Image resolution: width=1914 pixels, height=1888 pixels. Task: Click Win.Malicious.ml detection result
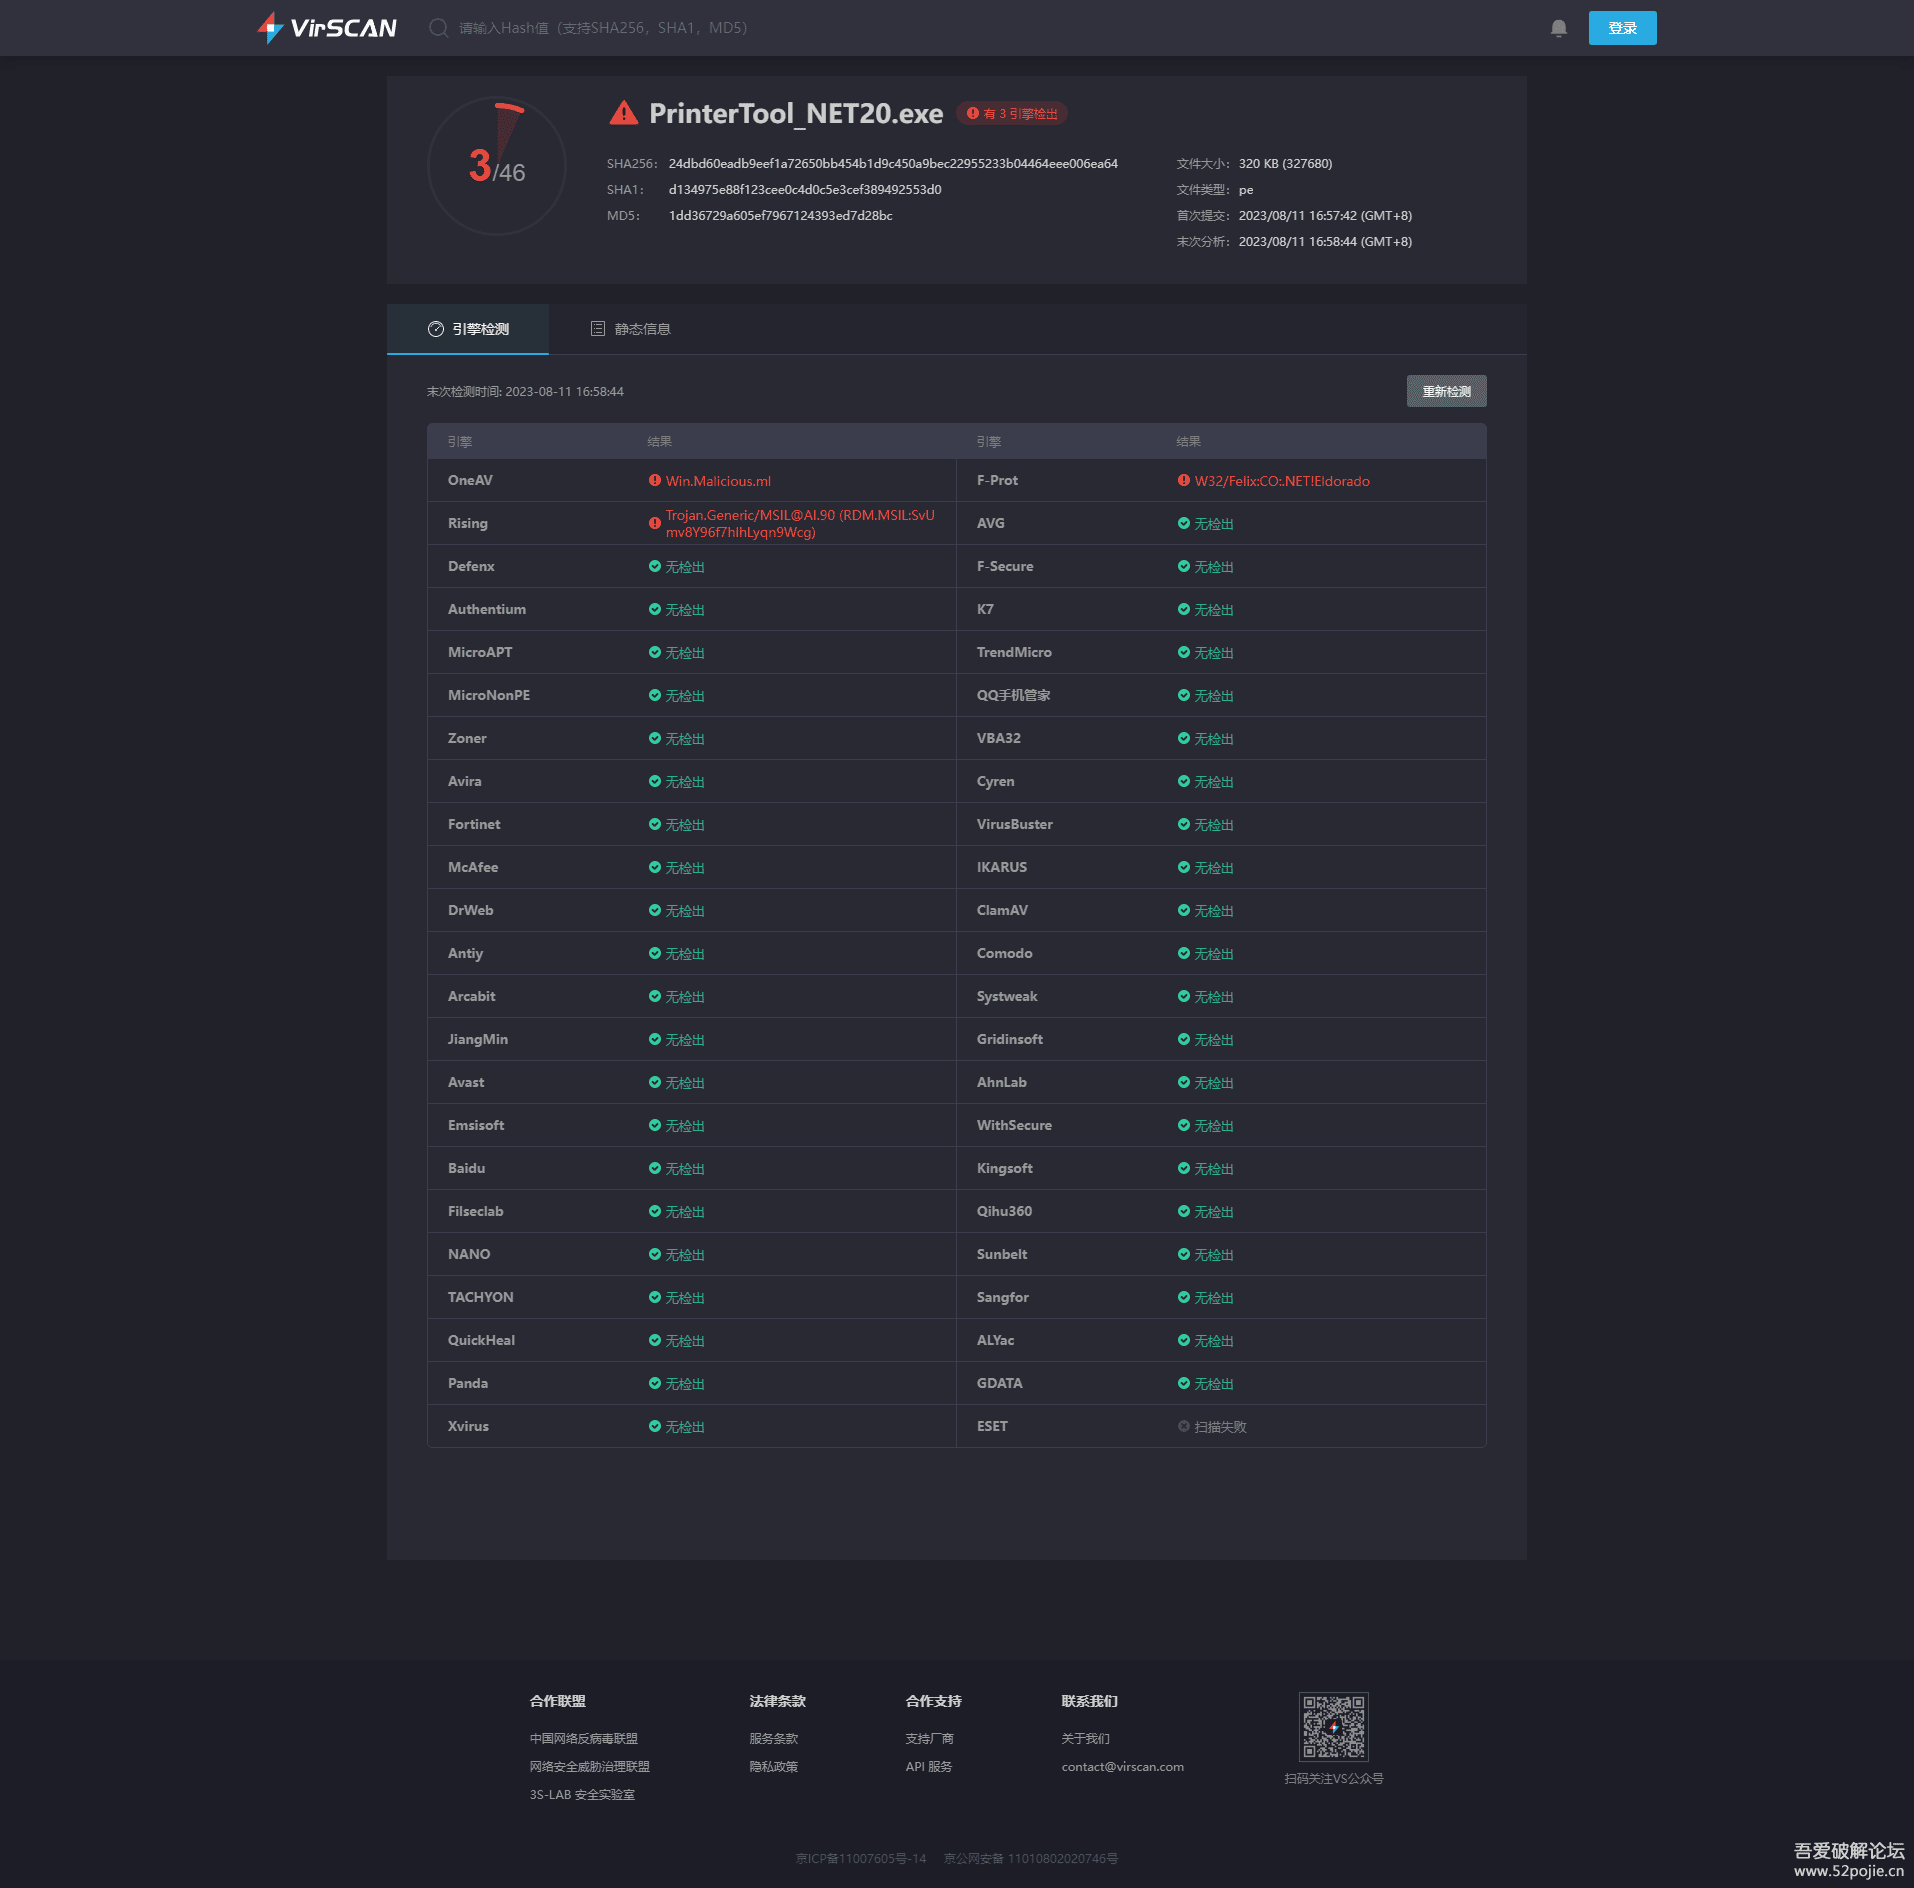pos(718,481)
